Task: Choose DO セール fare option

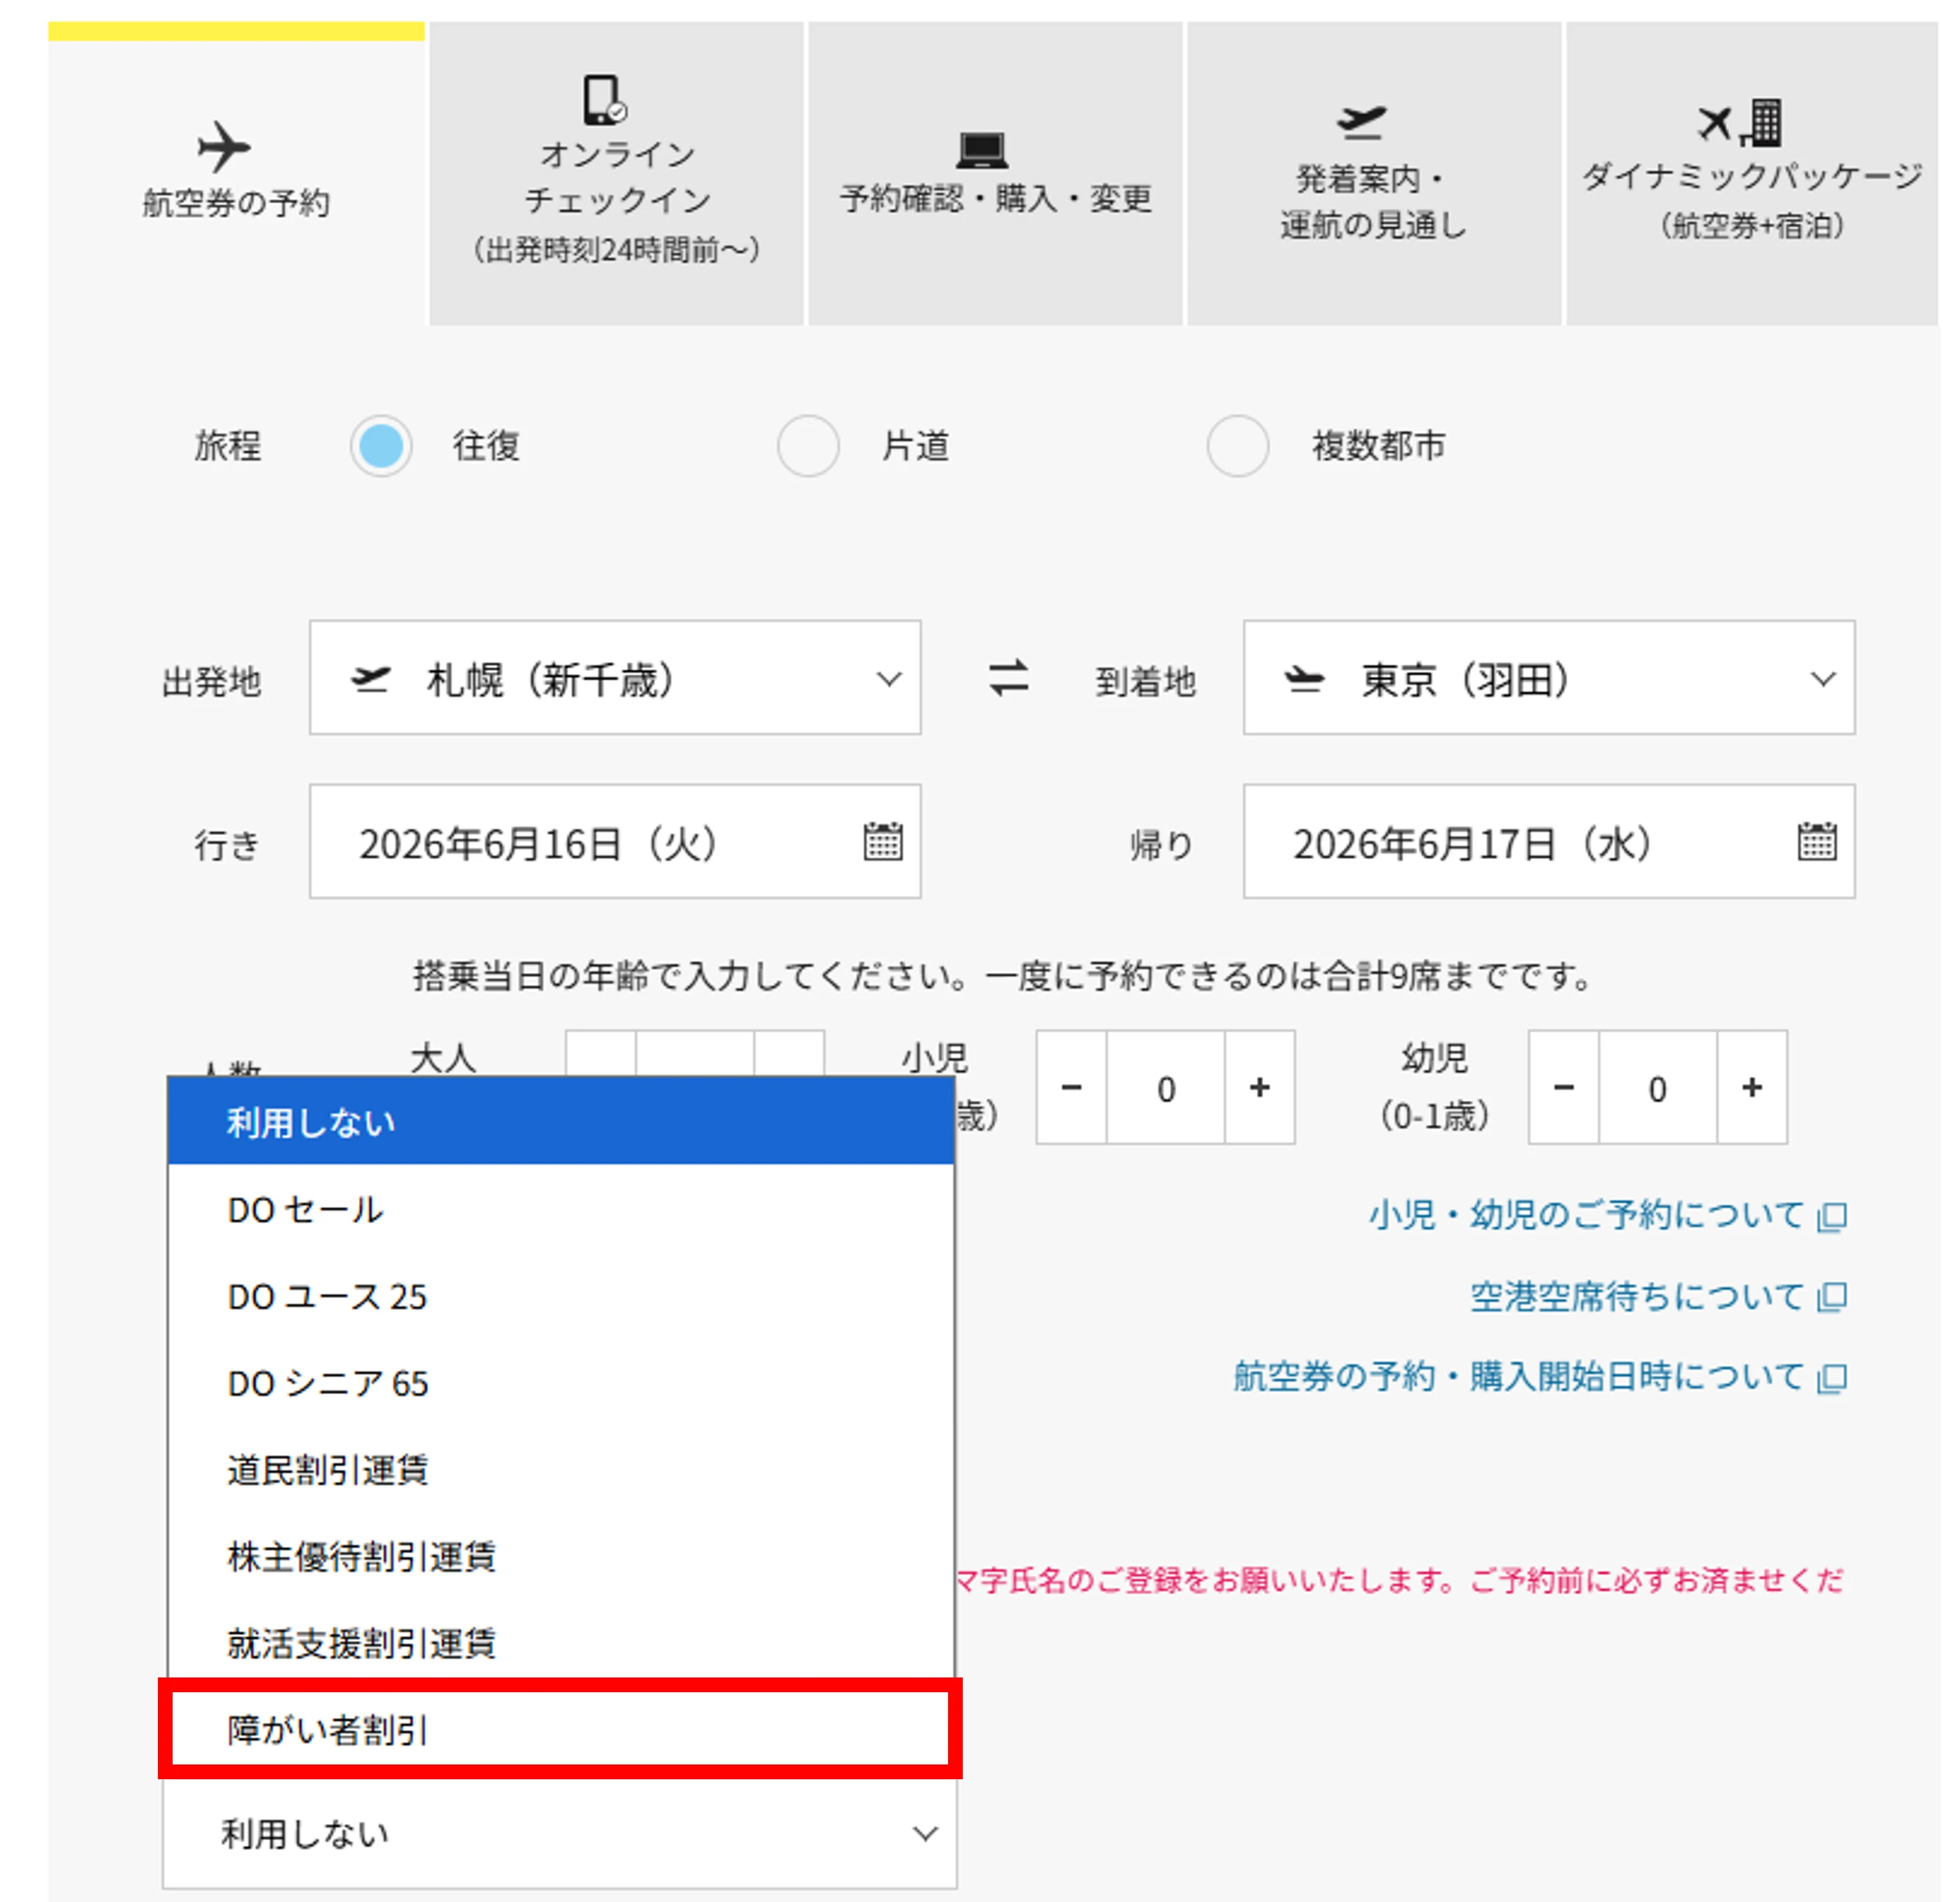Action: point(561,1210)
